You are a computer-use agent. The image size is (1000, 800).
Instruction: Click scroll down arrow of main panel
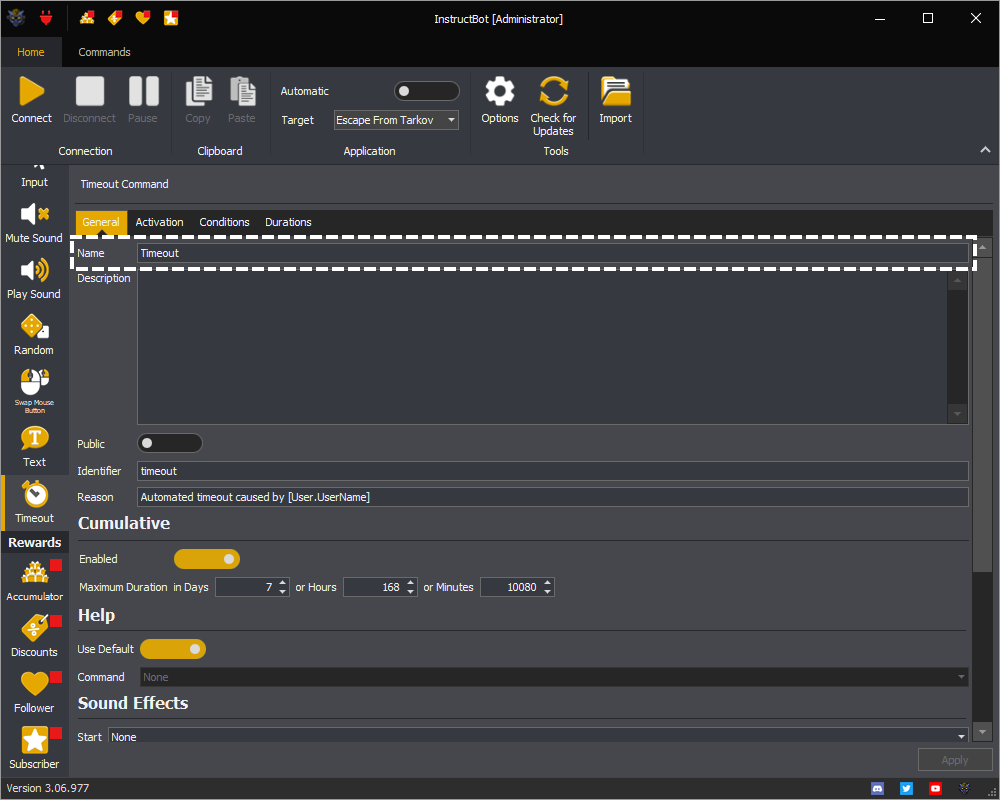pyautogui.click(x=982, y=732)
